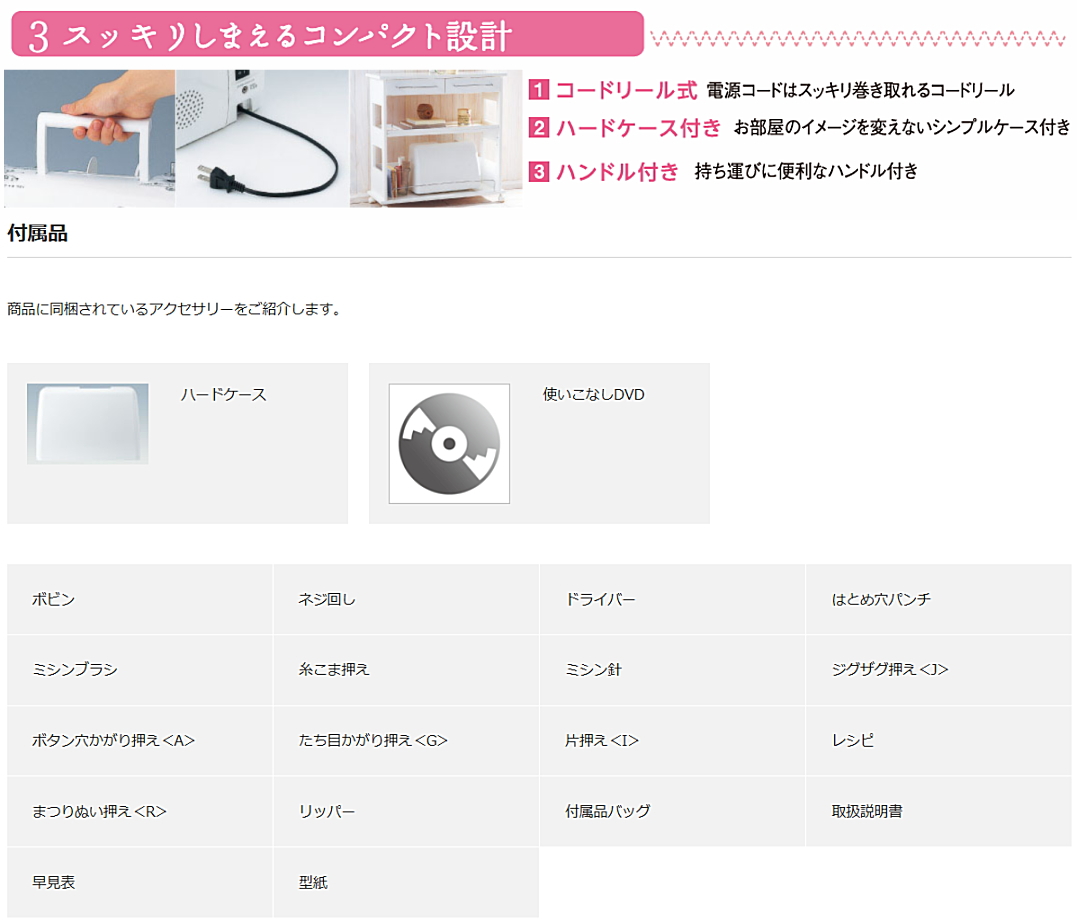Viewport: 1077px width, 922px height.
Task: Click the white storage shelf photo
Action: click(436, 138)
